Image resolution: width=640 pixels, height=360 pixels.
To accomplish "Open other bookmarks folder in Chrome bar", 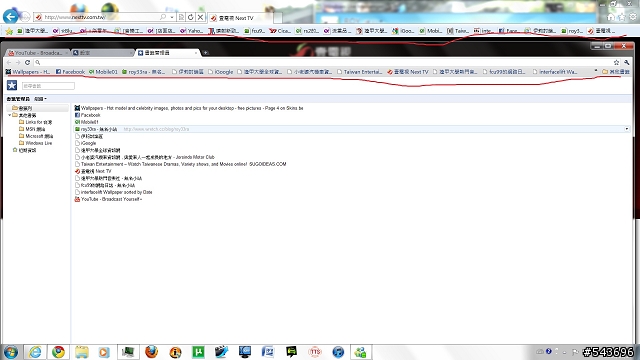I will click(x=616, y=72).
